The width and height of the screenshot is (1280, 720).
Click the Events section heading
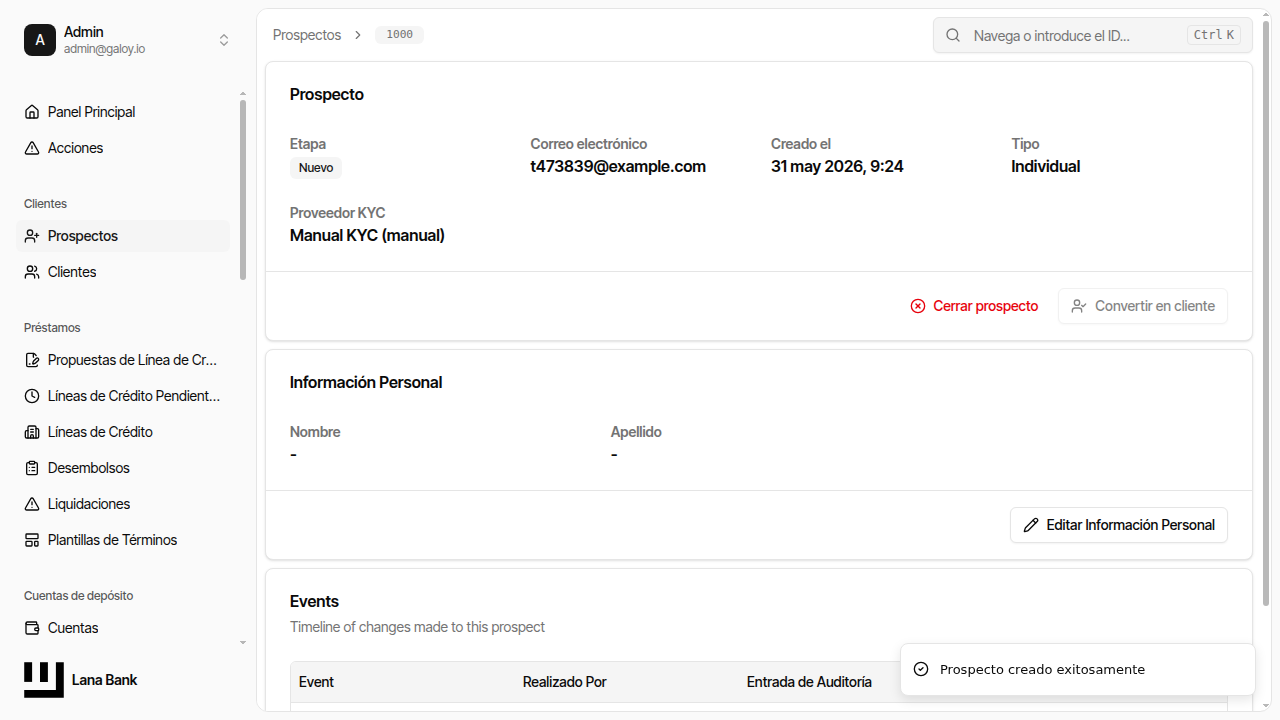[314, 602]
